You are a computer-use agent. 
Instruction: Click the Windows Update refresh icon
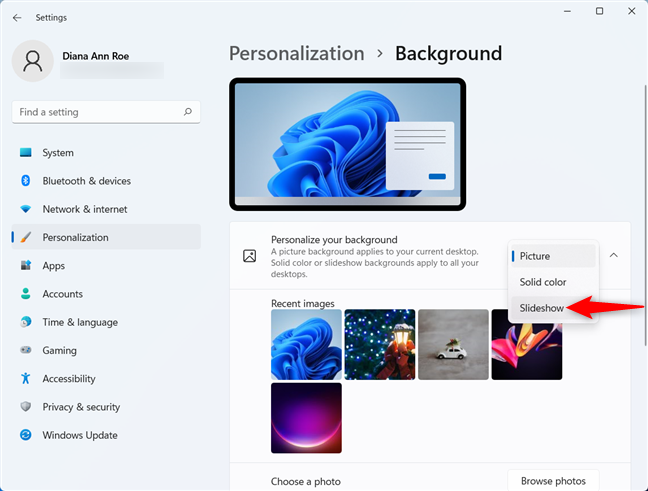26,435
